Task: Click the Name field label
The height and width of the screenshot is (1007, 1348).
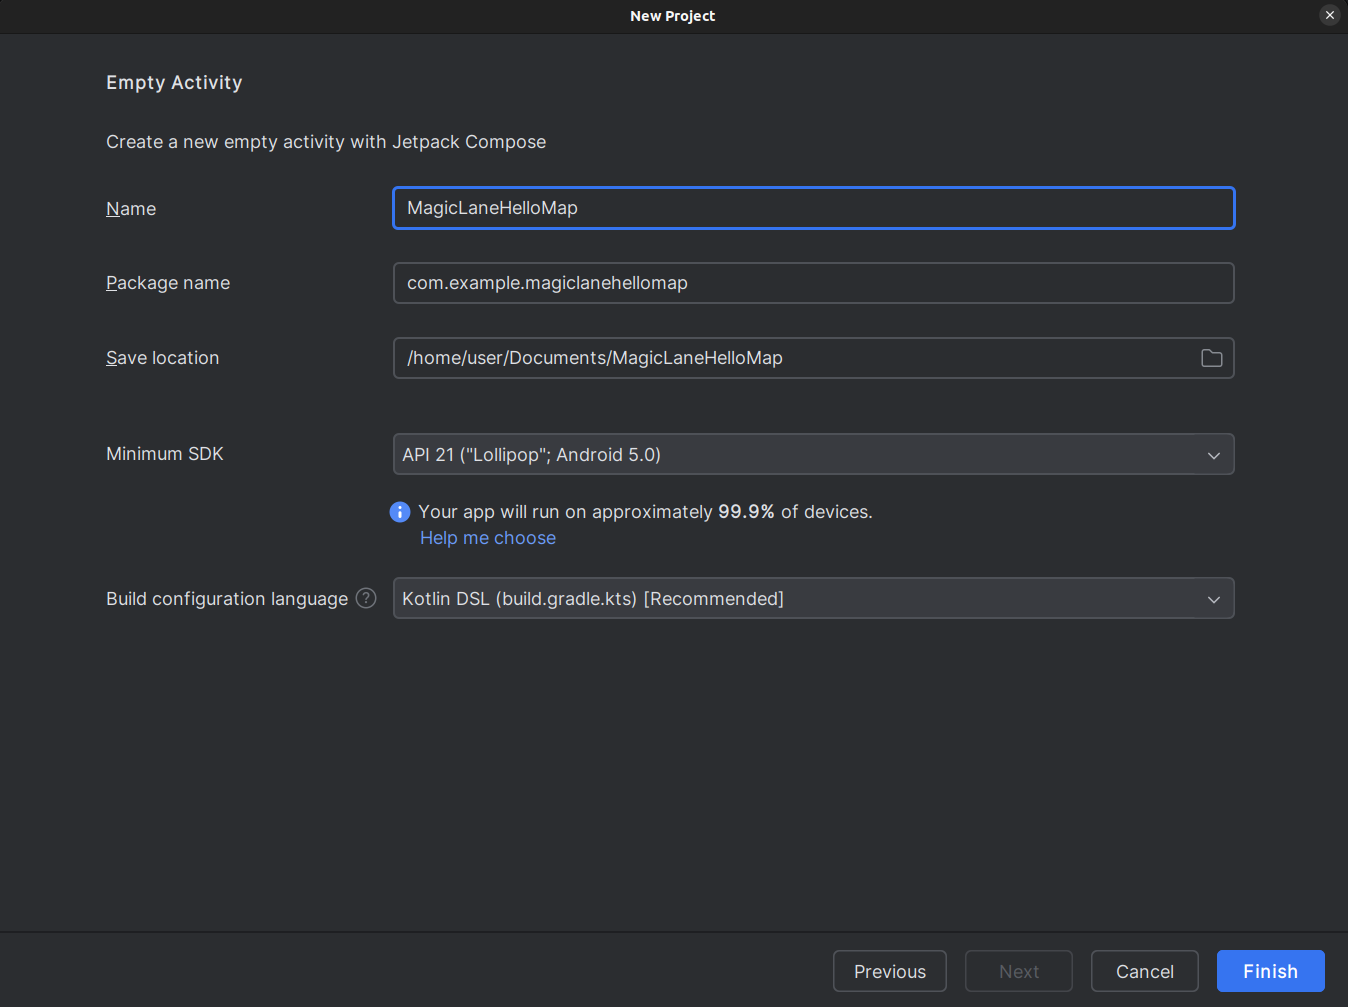Action: [x=131, y=209]
